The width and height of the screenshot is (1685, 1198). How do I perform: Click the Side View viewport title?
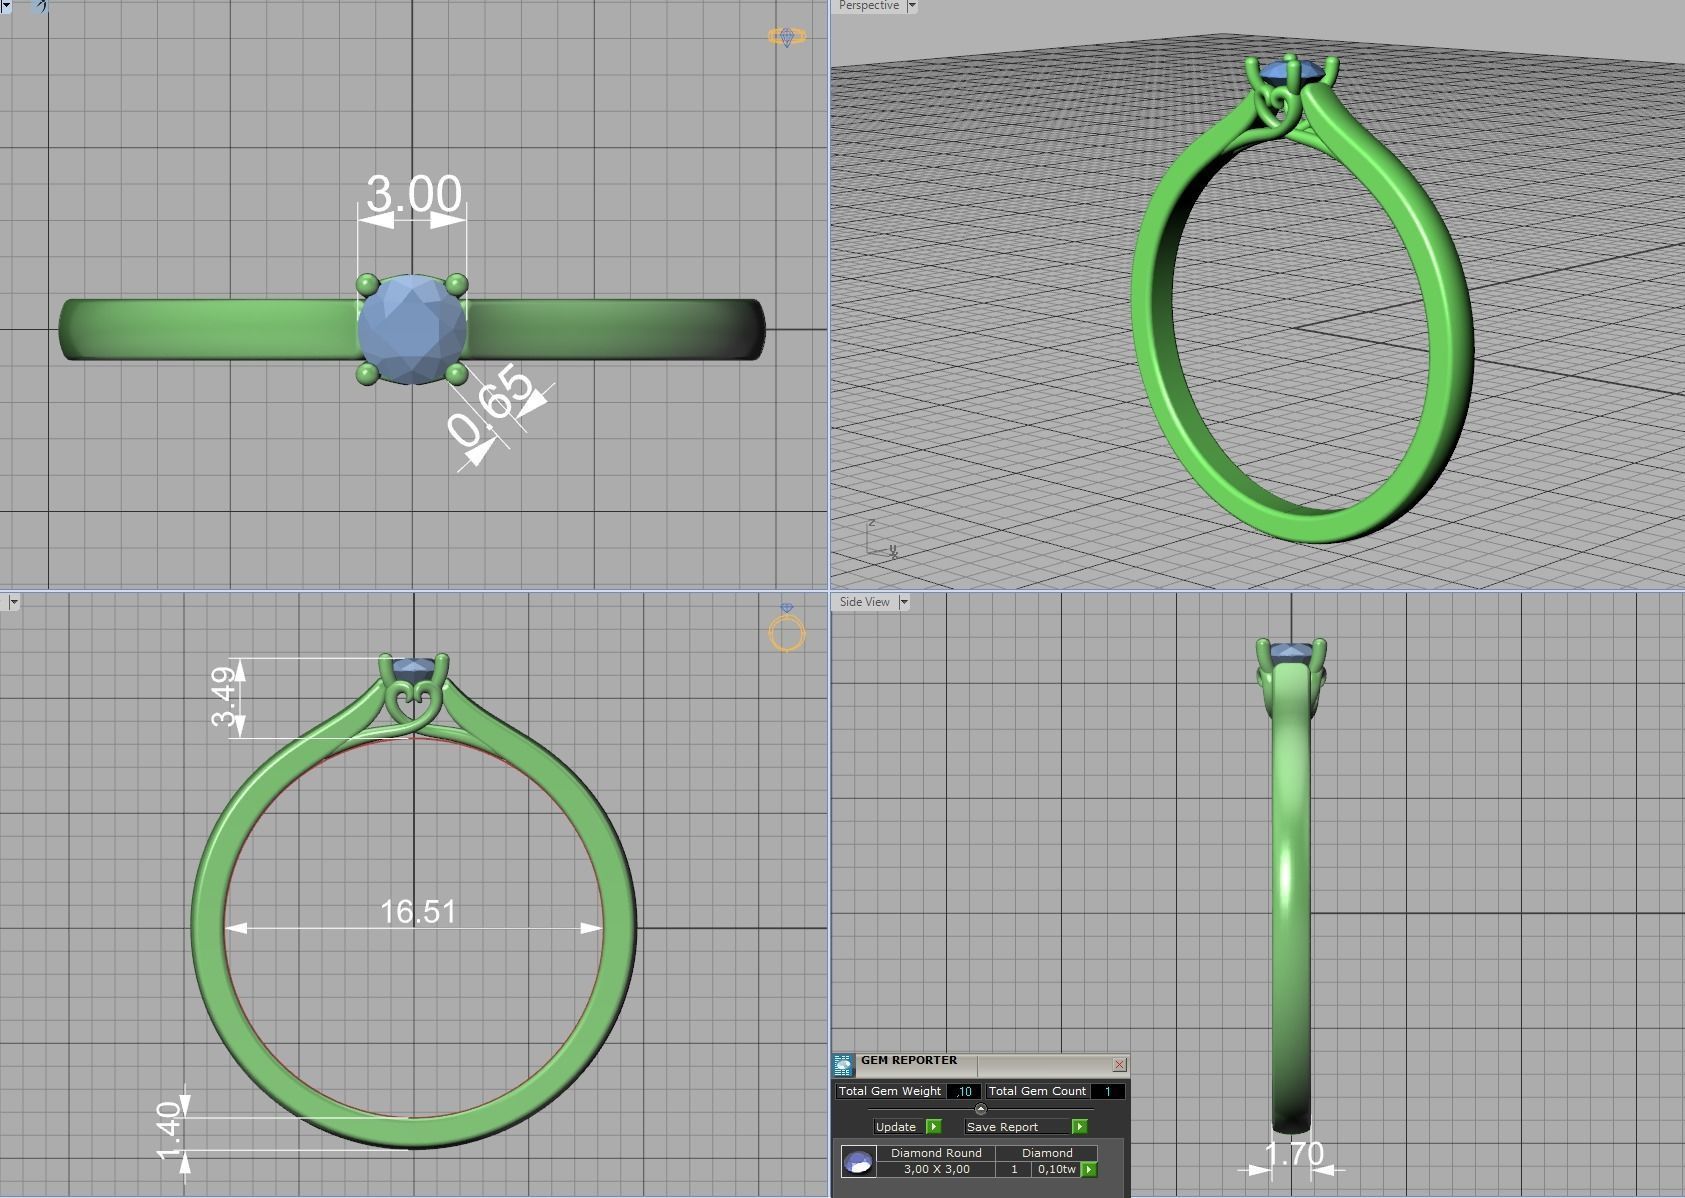pos(864,602)
